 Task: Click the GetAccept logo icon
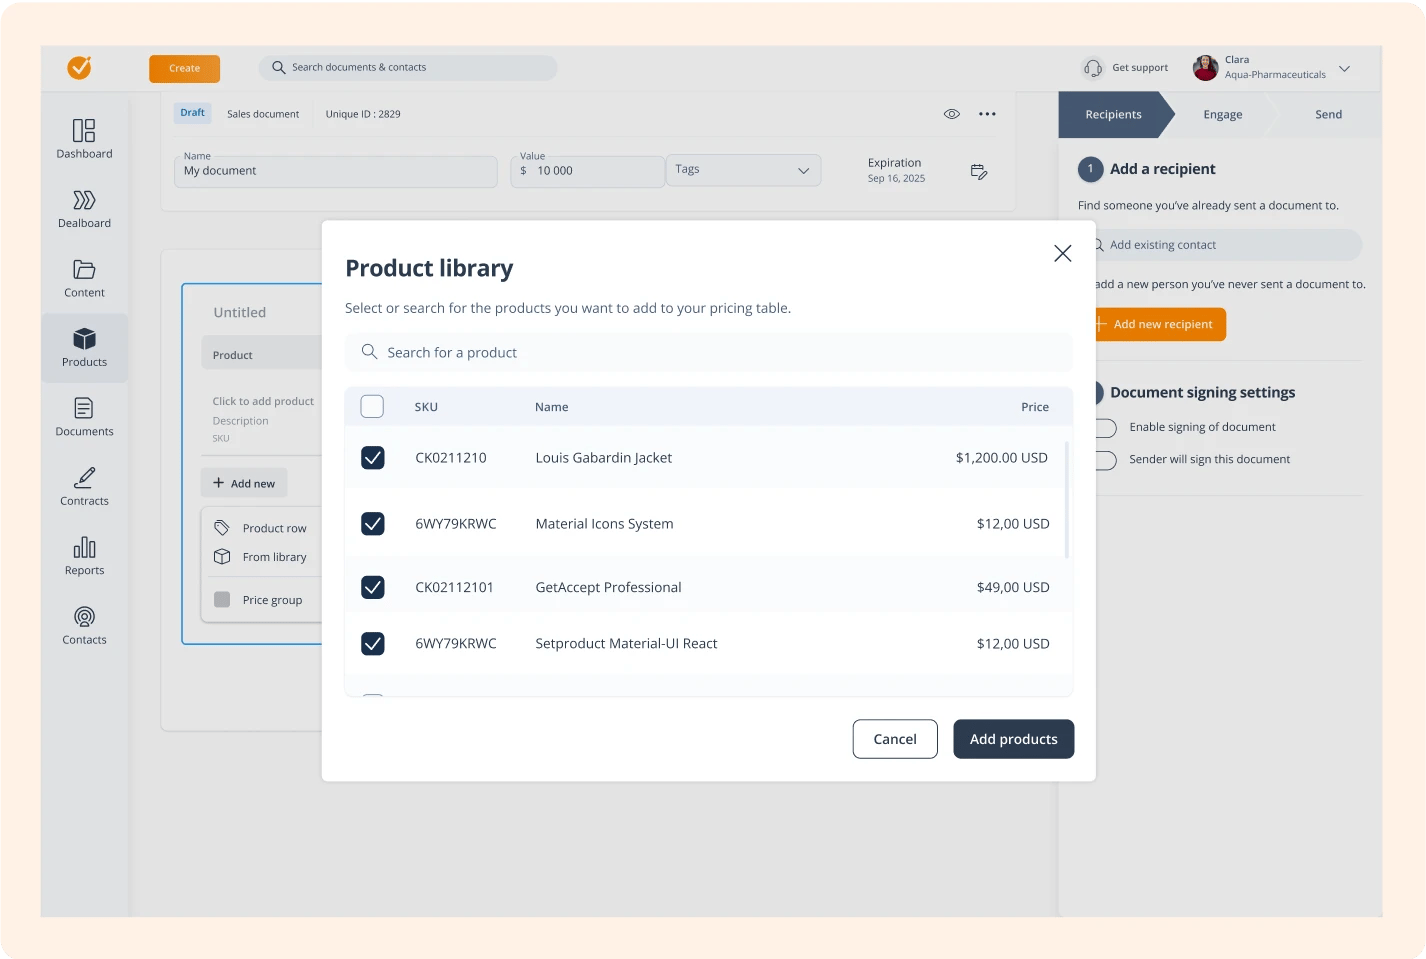click(79, 67)
